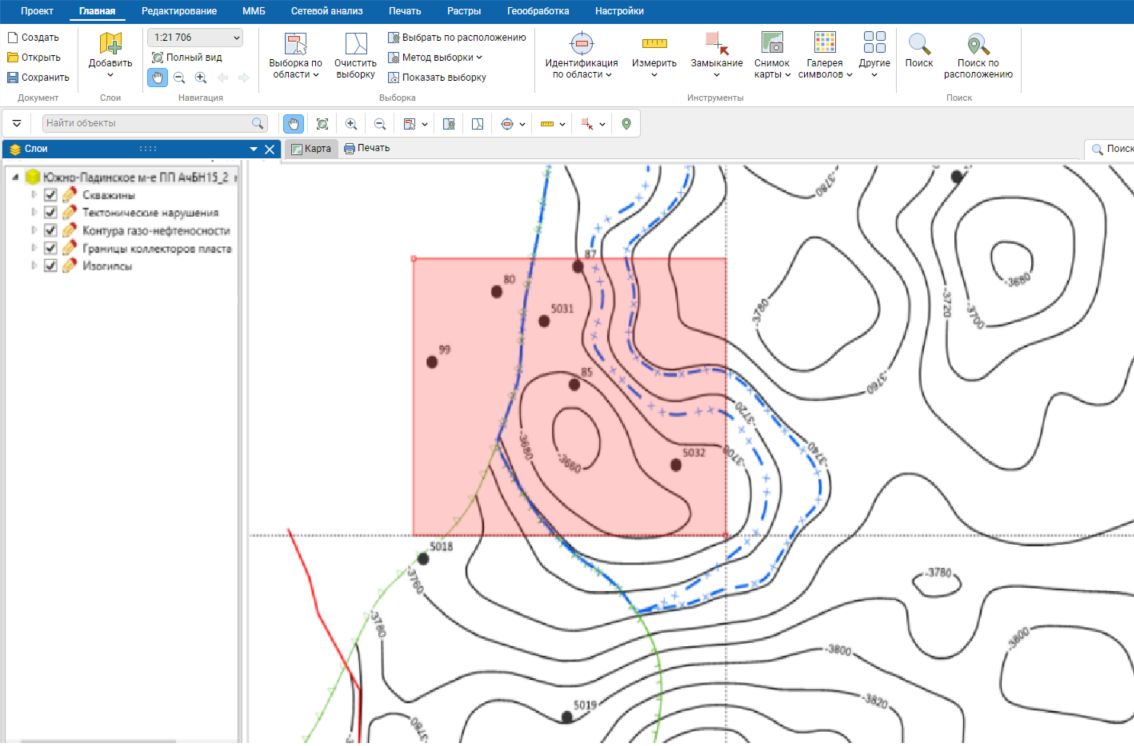Click the Поиск по расположению icon
1134x746 pixels.
pos(977,44)
